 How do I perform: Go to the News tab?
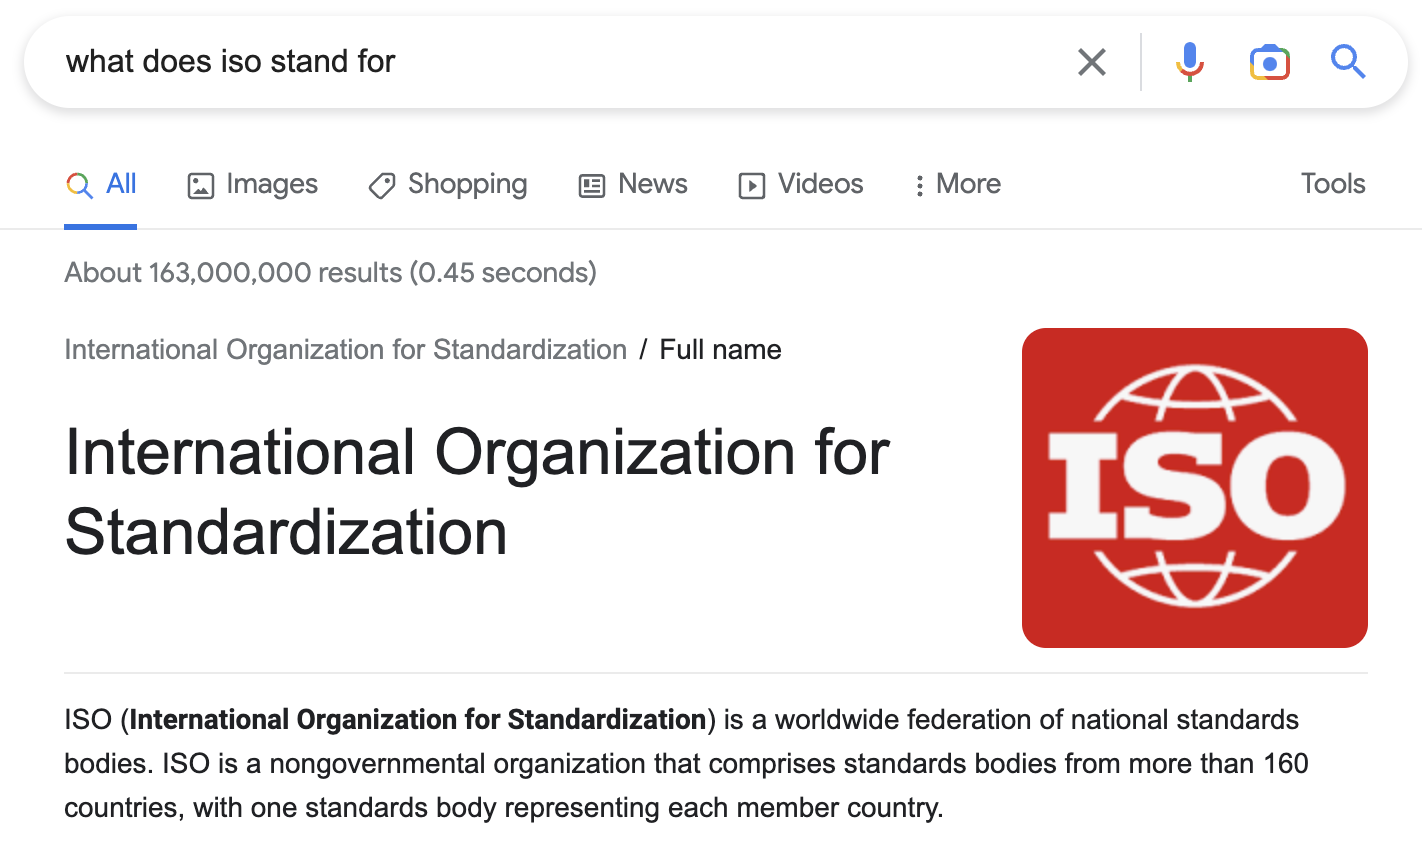click(632, 184)
